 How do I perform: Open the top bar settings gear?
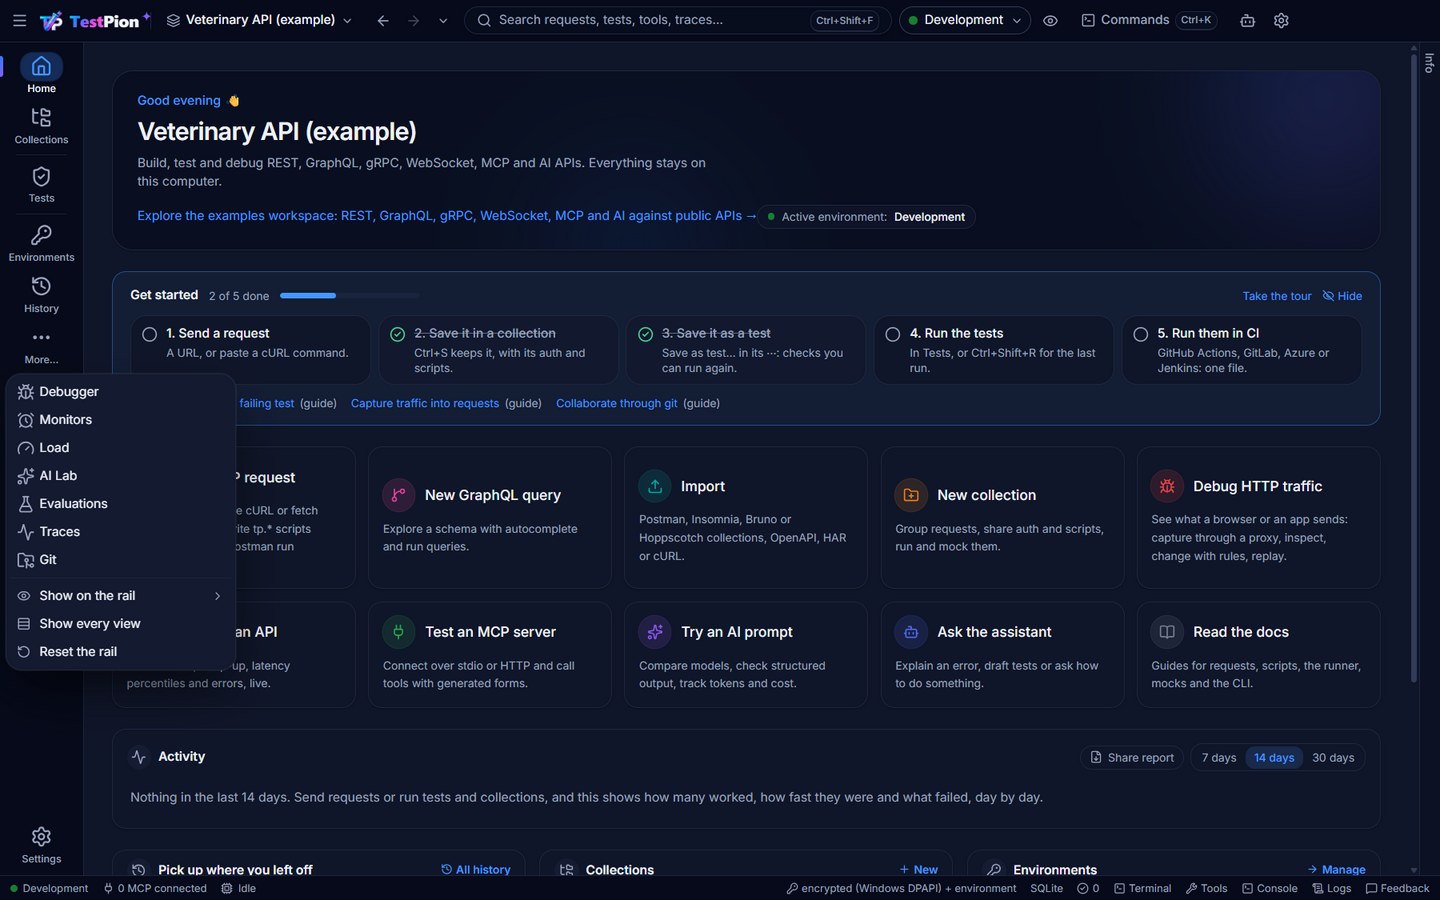pos(1281,20)
